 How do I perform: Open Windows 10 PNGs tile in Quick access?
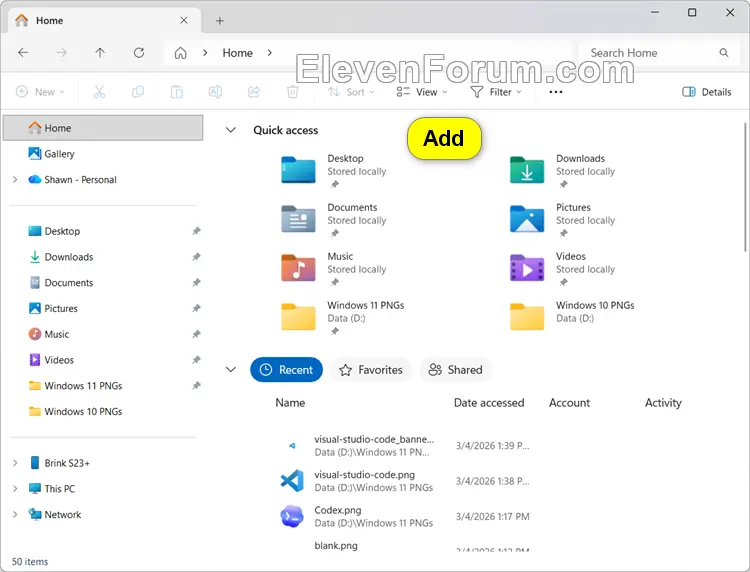click(x=573, y=316)
